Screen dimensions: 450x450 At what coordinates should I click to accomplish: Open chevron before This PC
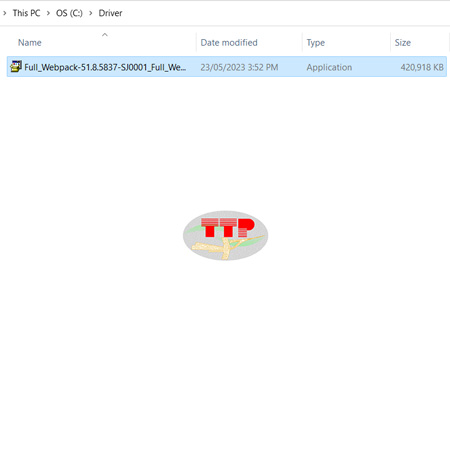pos(5,13)
